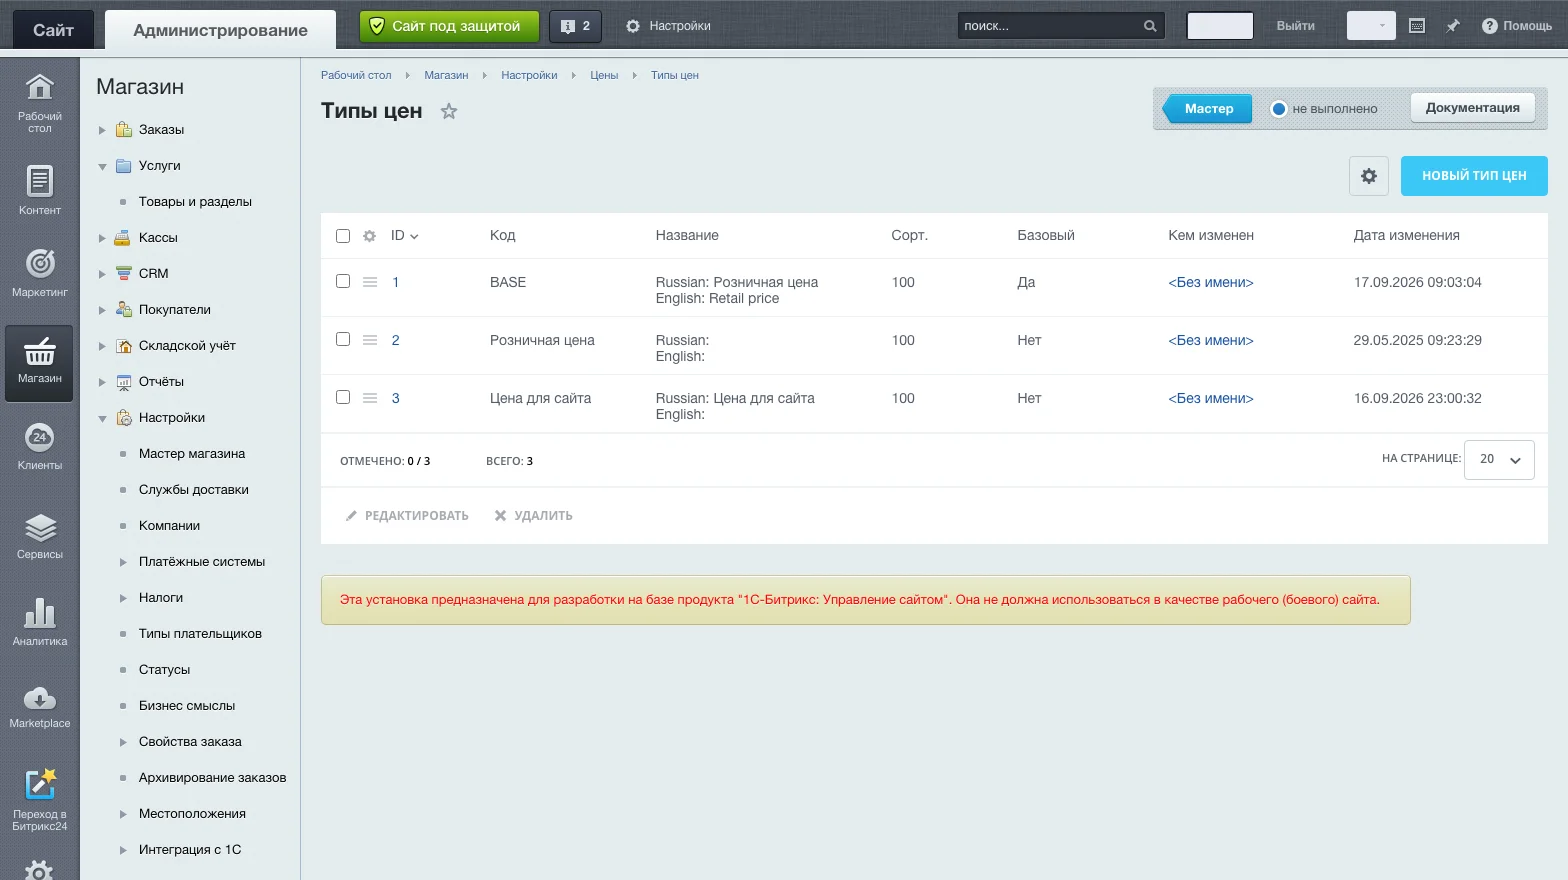Screen dimensions: 1568x880
Task: Open the notifications counter showing 2
Action: tap(576, 26)
